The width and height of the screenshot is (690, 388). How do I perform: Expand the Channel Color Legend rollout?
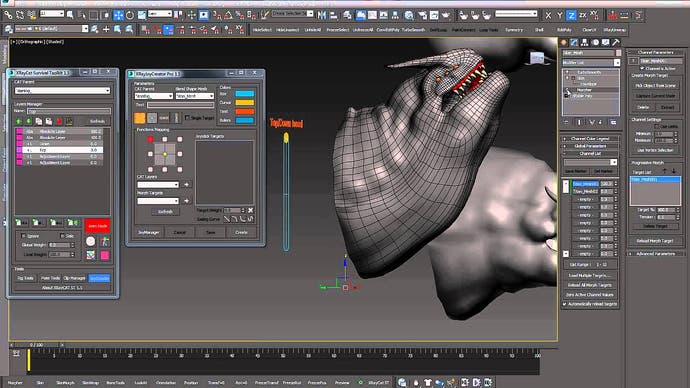point(590,139)
